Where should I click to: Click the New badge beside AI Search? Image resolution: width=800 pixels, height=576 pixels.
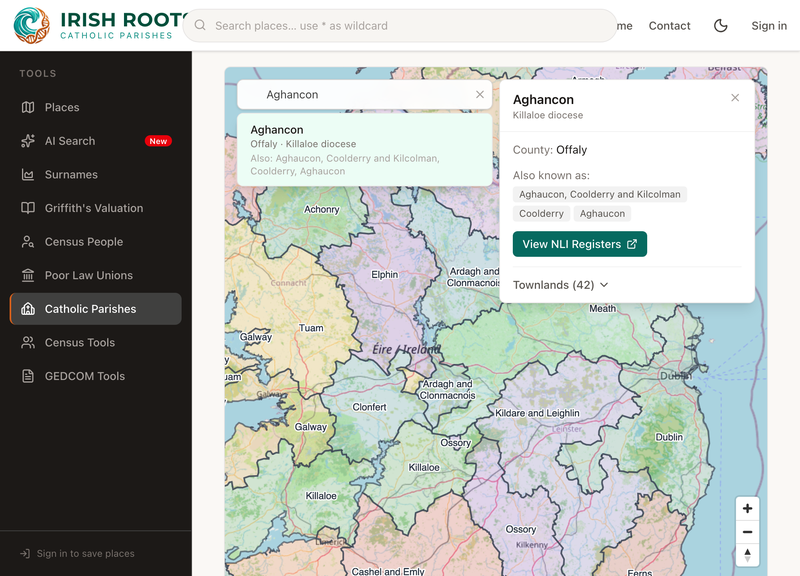point(158,141)
